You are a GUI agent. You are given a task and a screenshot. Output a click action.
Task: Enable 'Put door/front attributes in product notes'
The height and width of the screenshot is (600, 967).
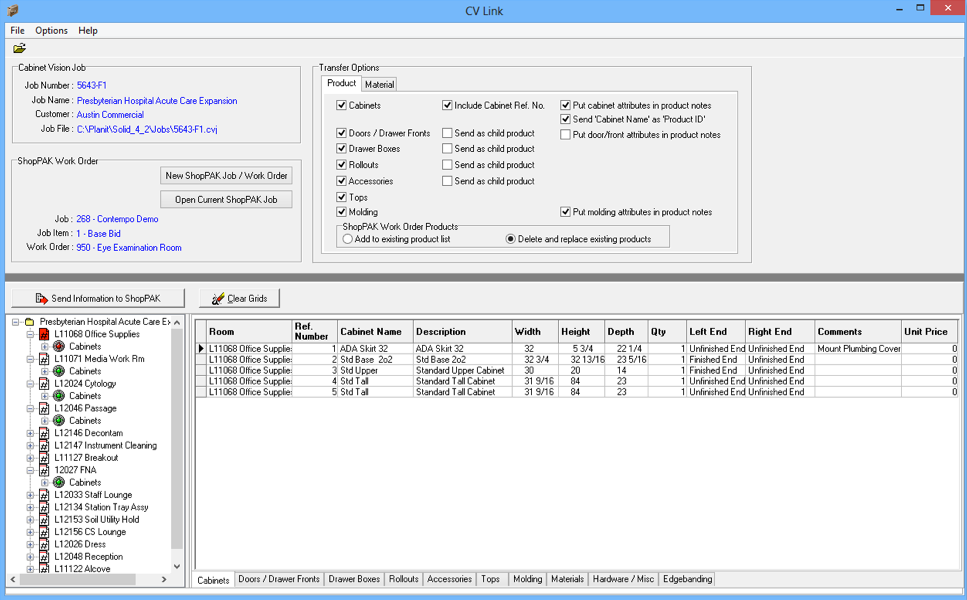click(x=566, y=135)
